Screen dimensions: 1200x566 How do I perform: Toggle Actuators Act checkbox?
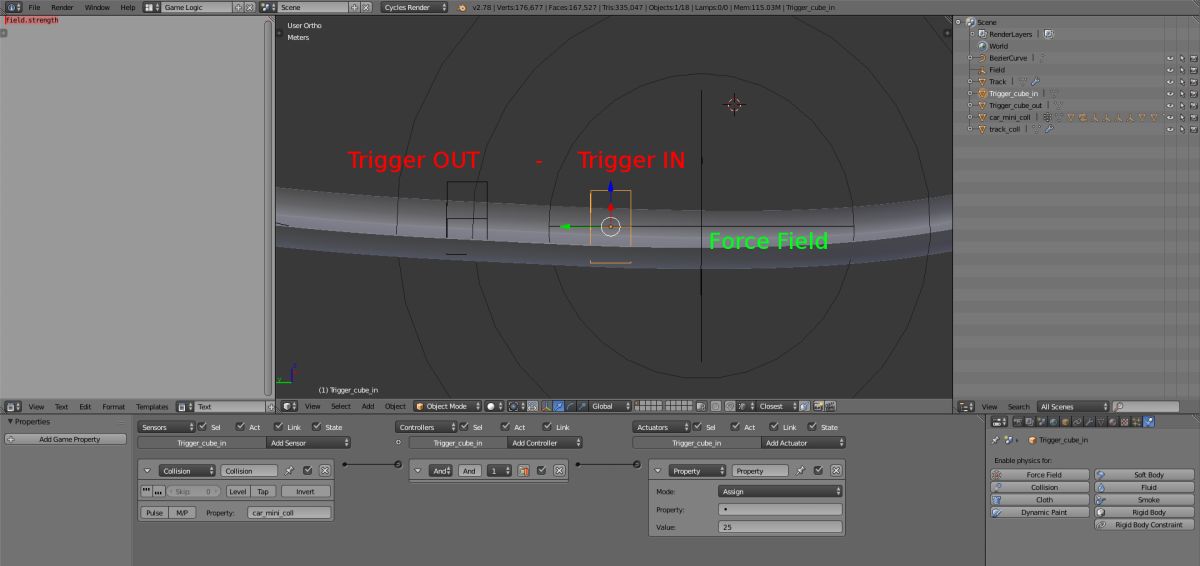[735, 427]
